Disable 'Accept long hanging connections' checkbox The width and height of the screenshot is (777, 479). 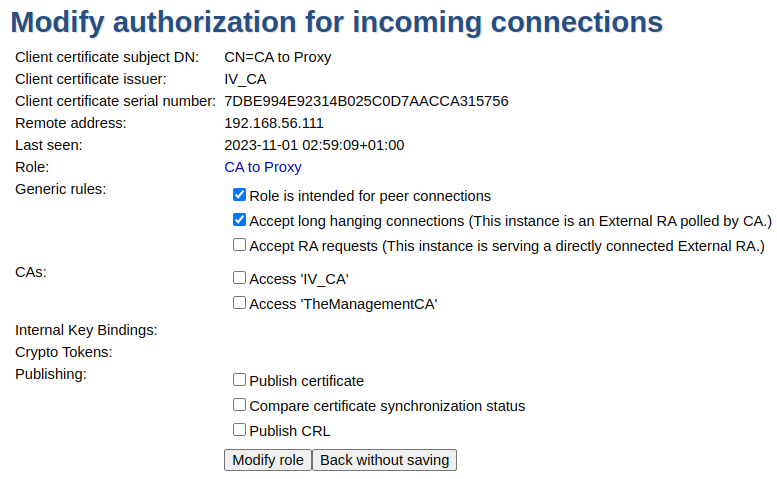click(x=239, y=220)
